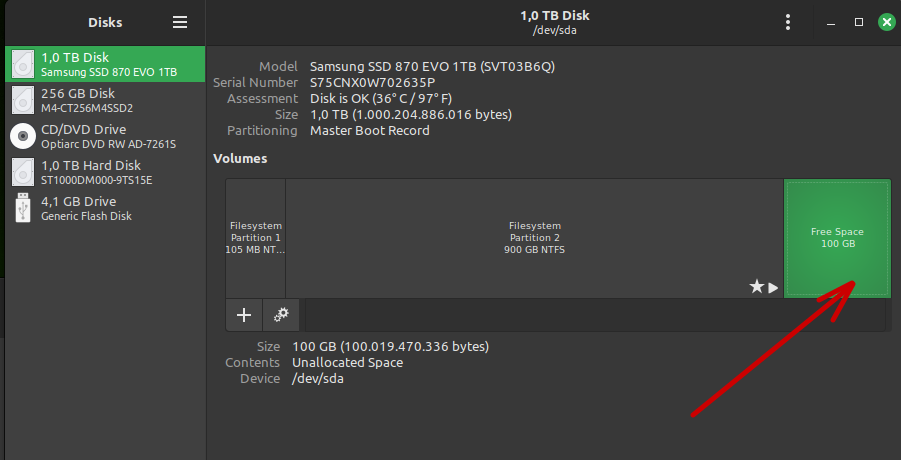Screen dimensions: 901x460
Task: Select Partition 2 900 GB NTFS volume
Action: [534, 238]
